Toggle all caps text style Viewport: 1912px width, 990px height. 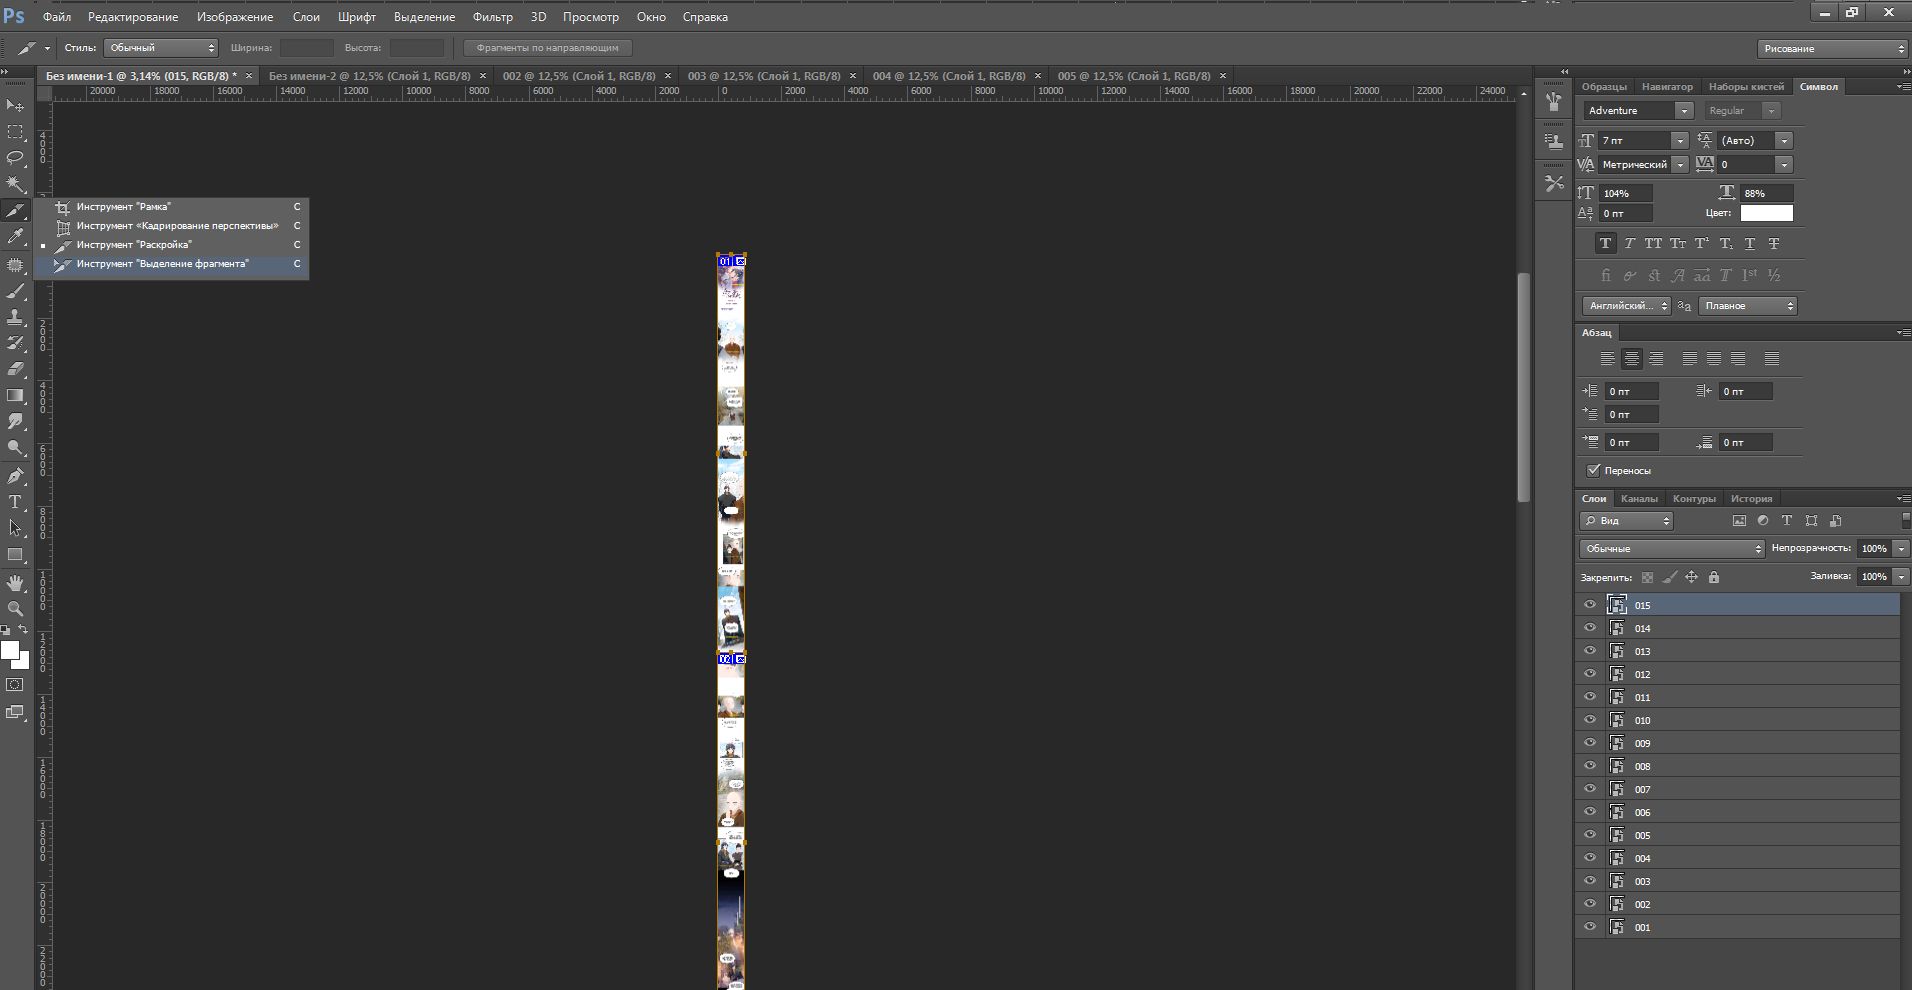(x=1653, y=243)
